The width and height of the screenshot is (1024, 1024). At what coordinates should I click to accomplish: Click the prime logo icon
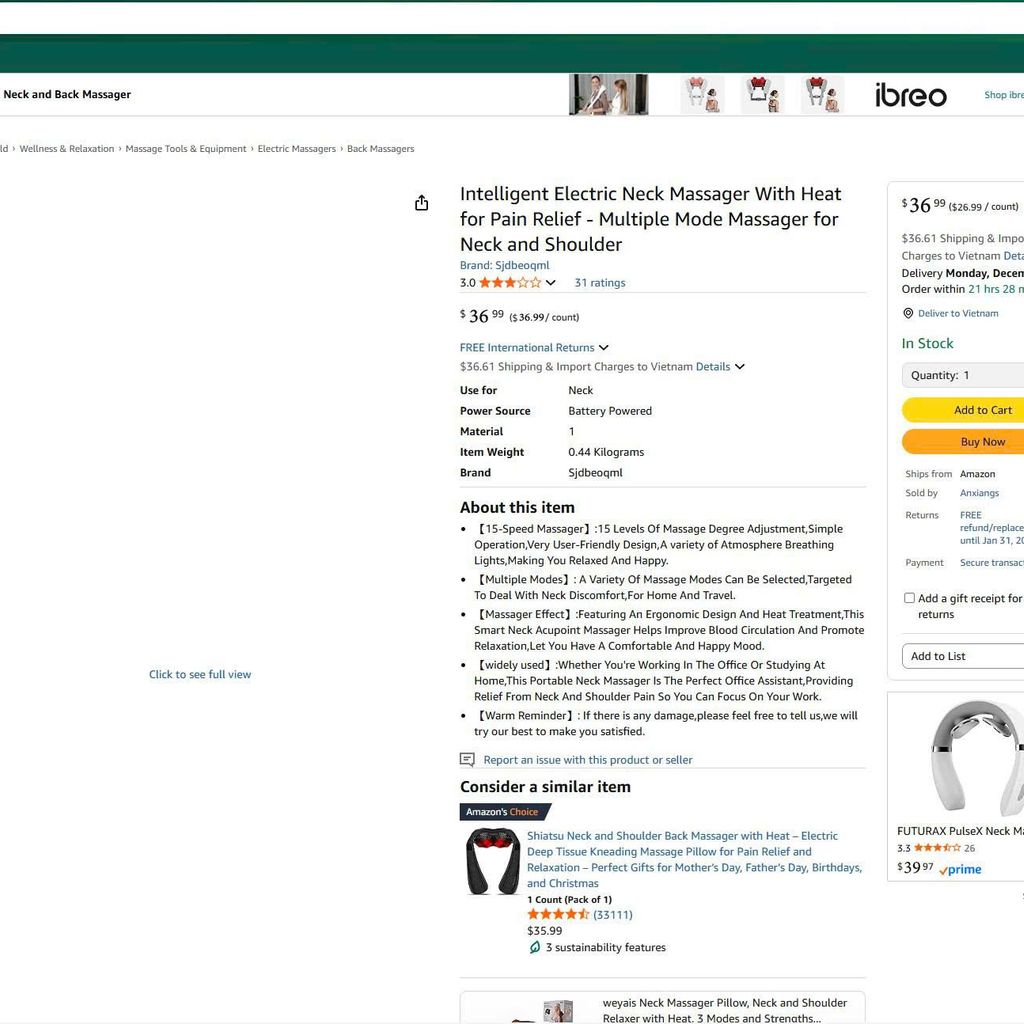[960, 869]
